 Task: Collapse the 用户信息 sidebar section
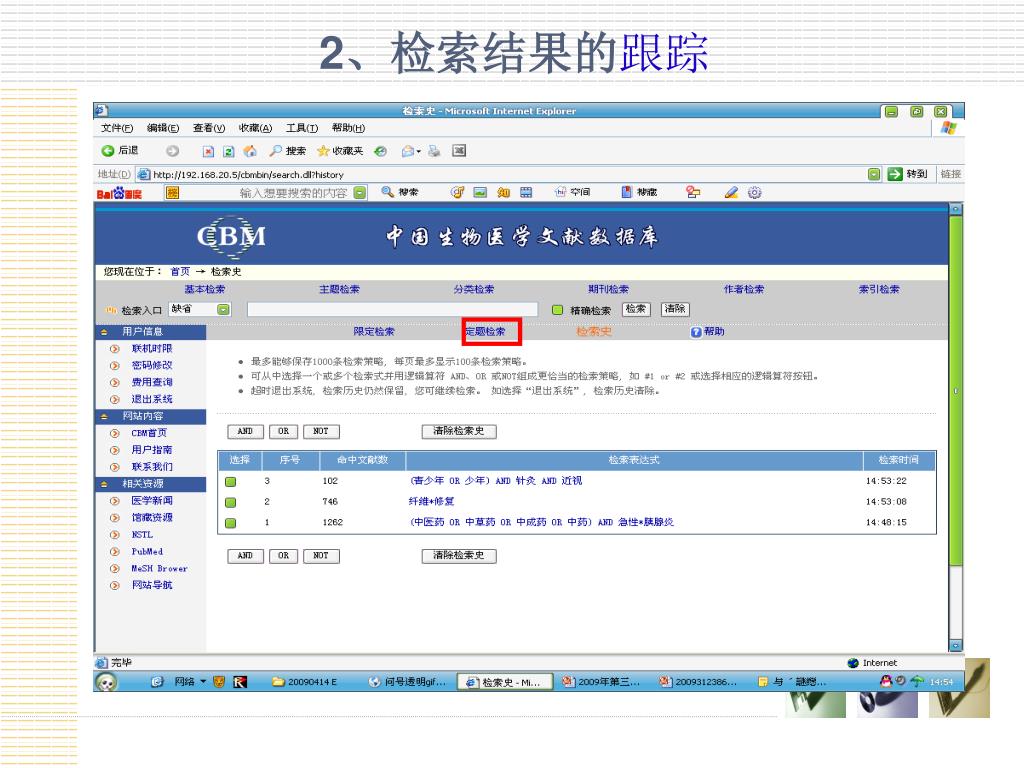[104, 332]
